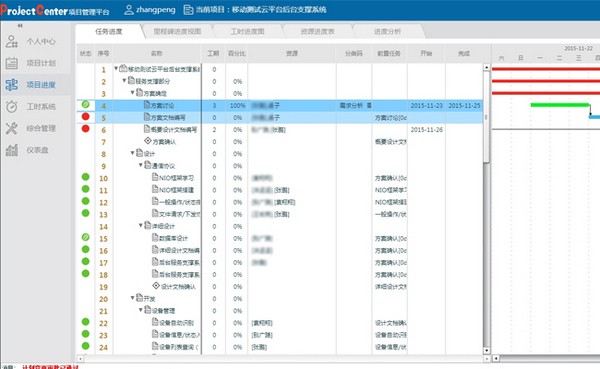Screen dimensions: 600x369
Task: Click the 资源 column header
Action: [x=292, y=54]
